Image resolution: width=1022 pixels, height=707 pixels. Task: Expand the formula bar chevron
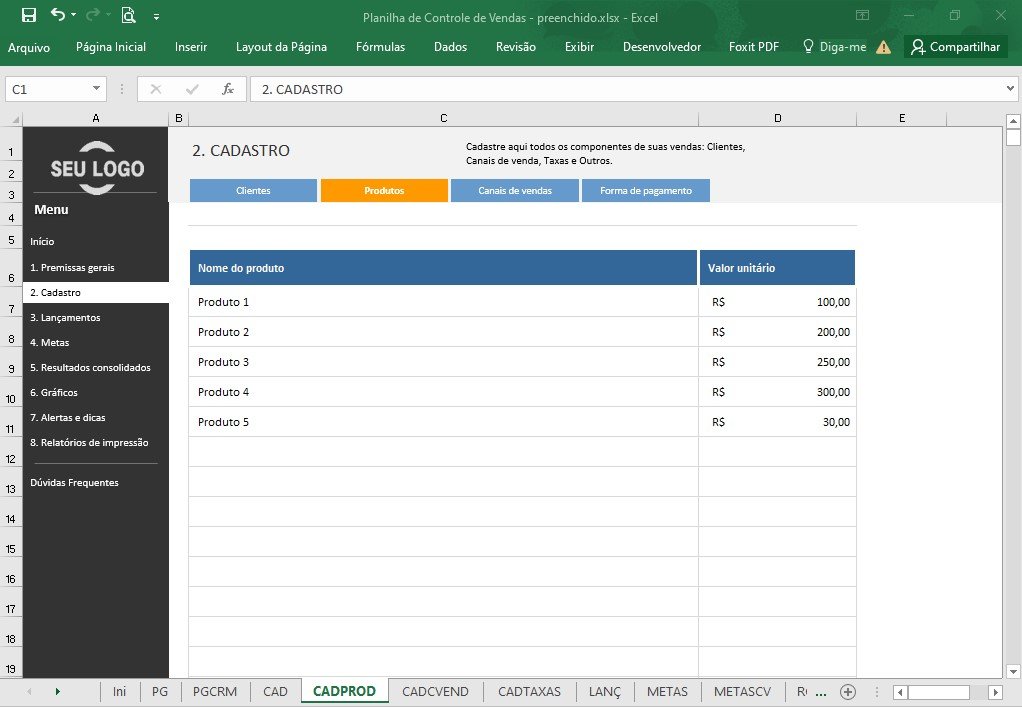click(x=1010, y=89)
